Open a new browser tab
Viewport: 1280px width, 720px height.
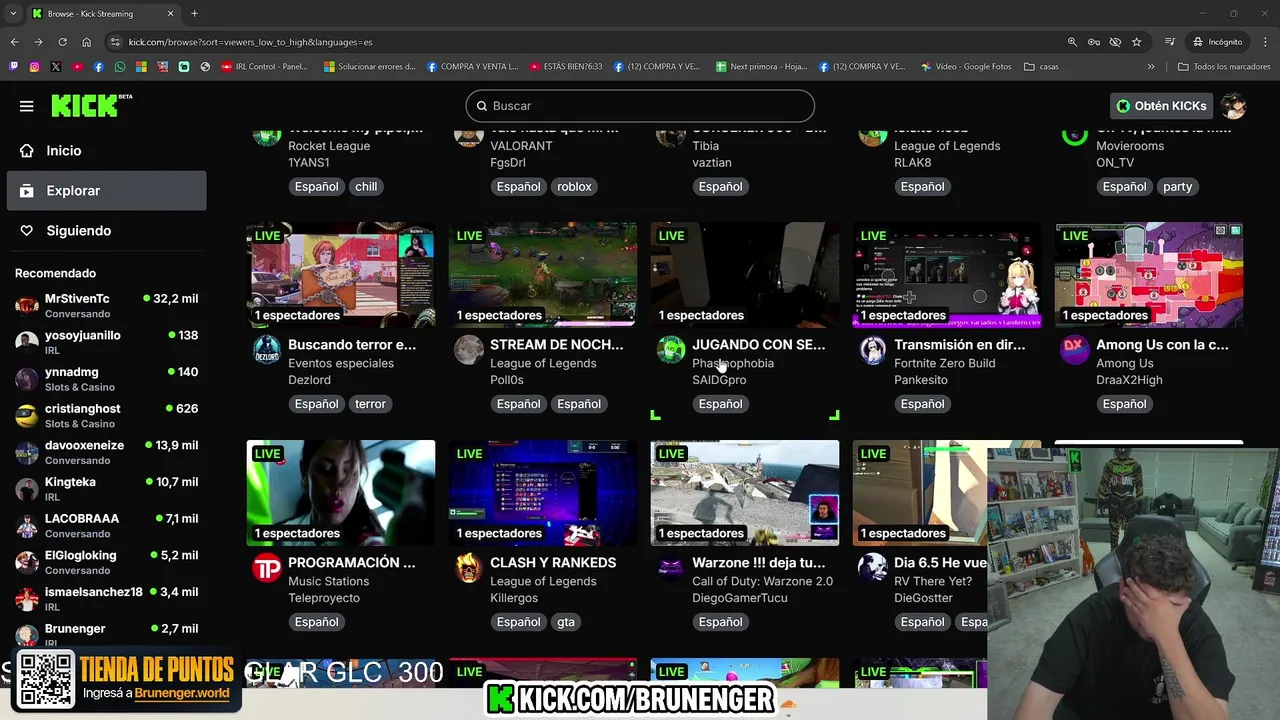[194, 14]
